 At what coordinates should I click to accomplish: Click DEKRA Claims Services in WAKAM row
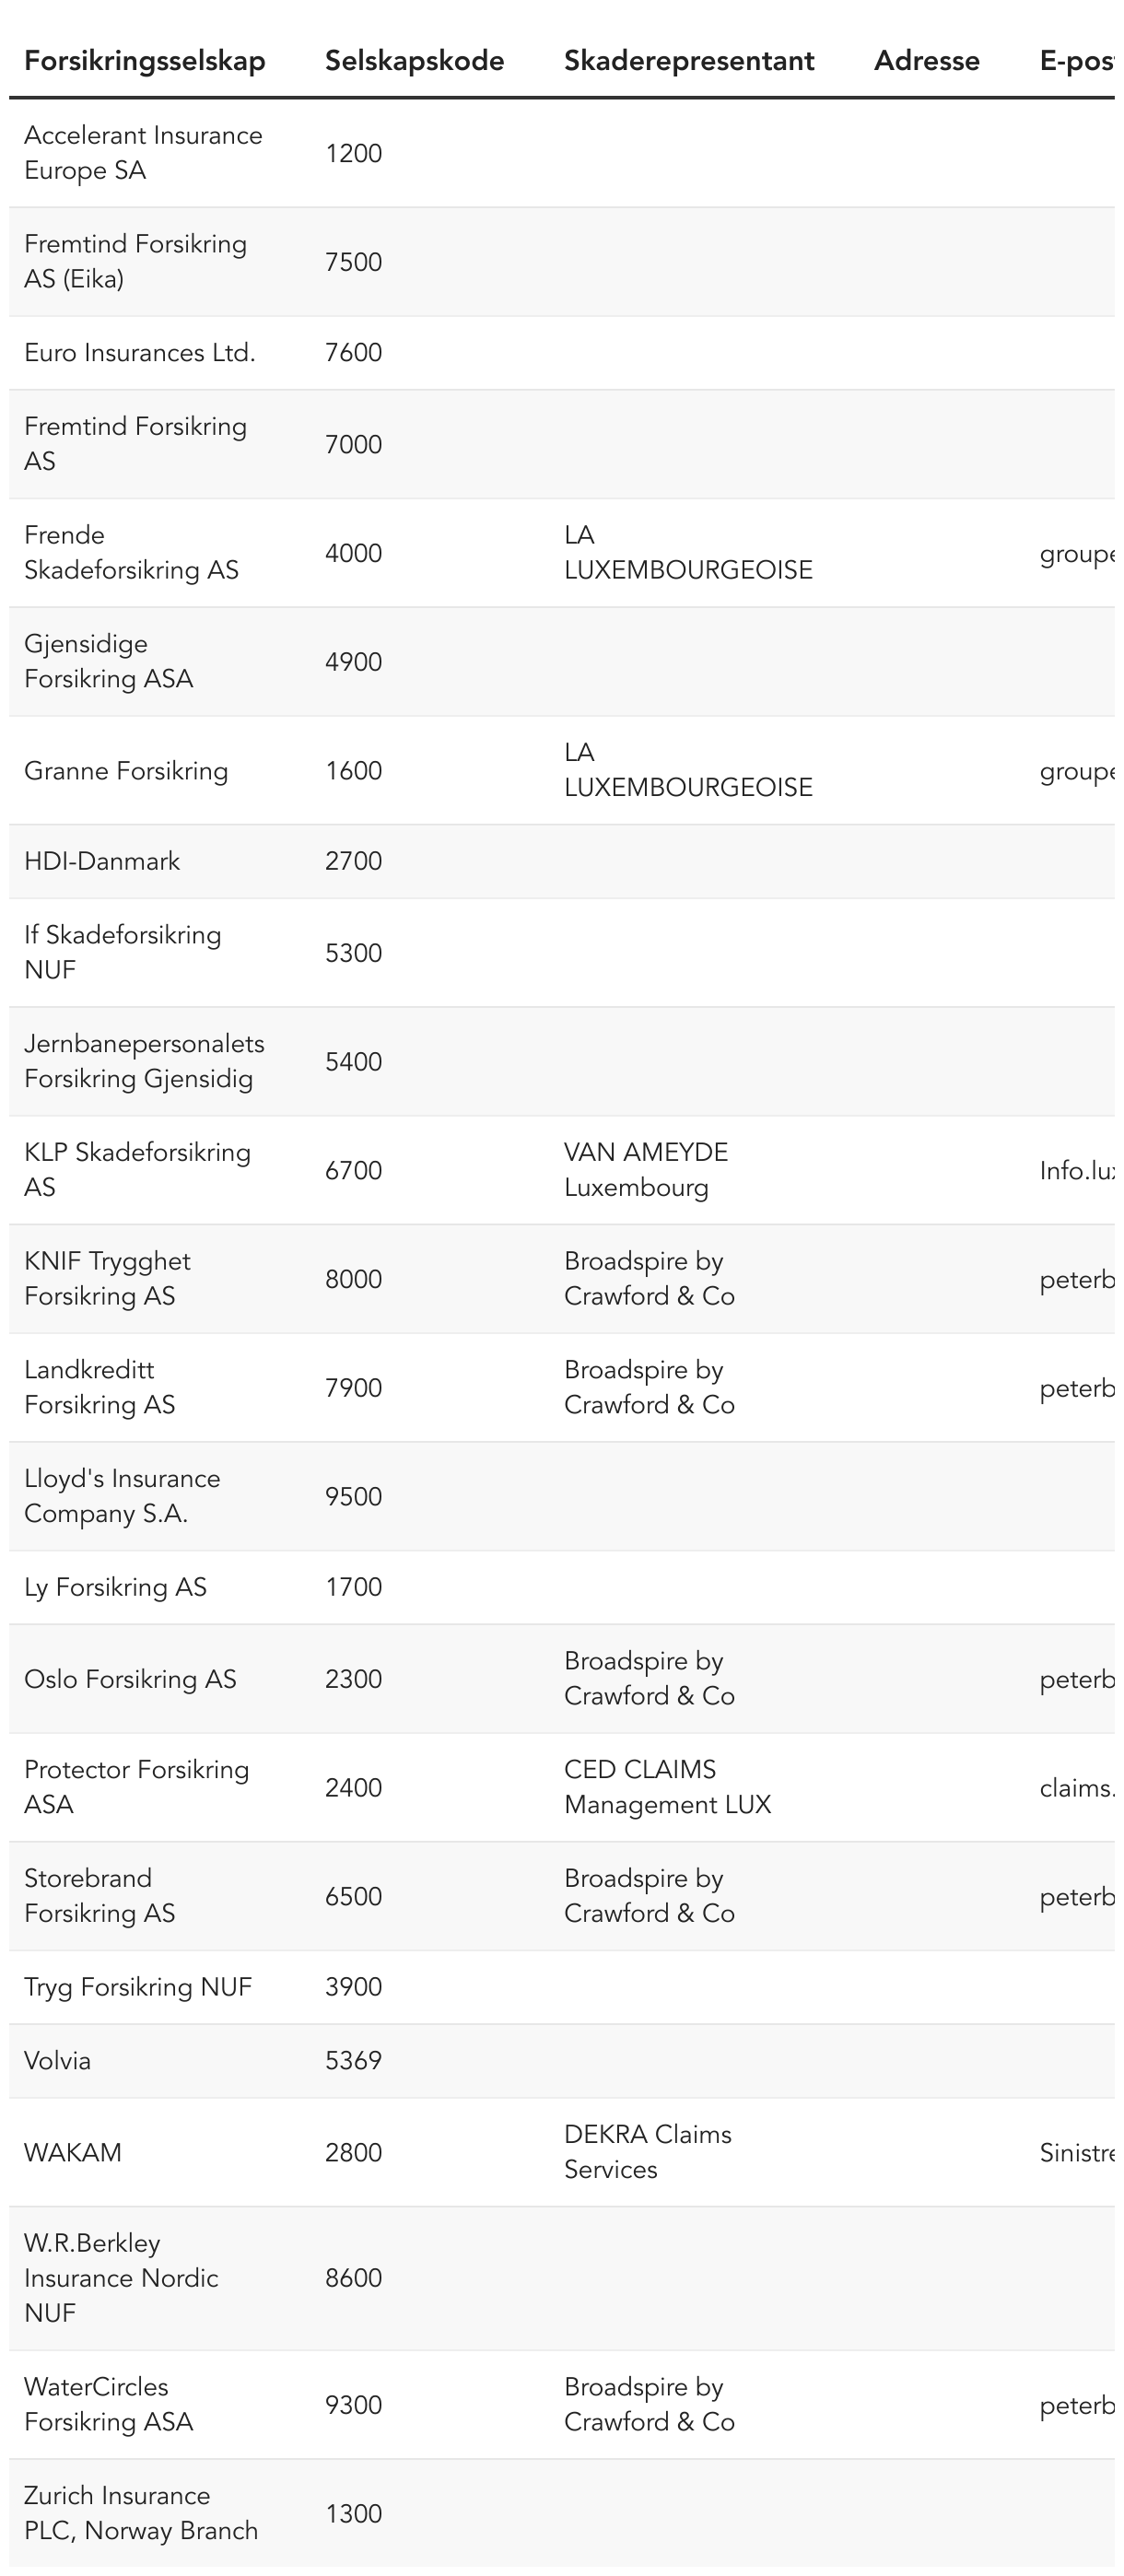(648, 2151)
